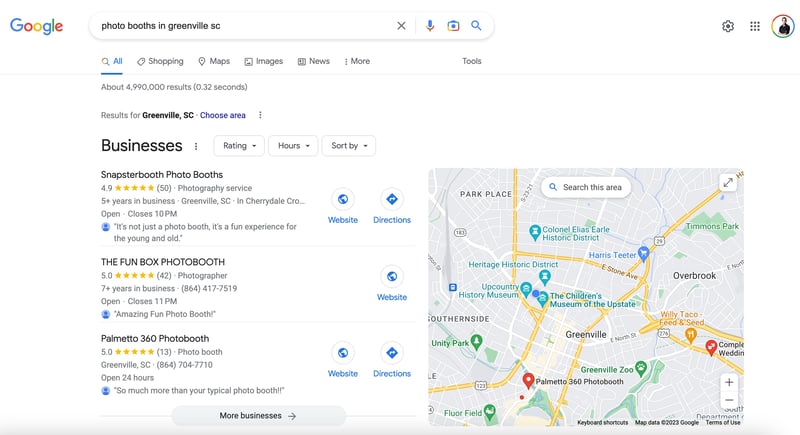The height and width of the screenshot is (435, 800).
Task: Start voice search with microphone icon
Action: [x=430, y=25]
